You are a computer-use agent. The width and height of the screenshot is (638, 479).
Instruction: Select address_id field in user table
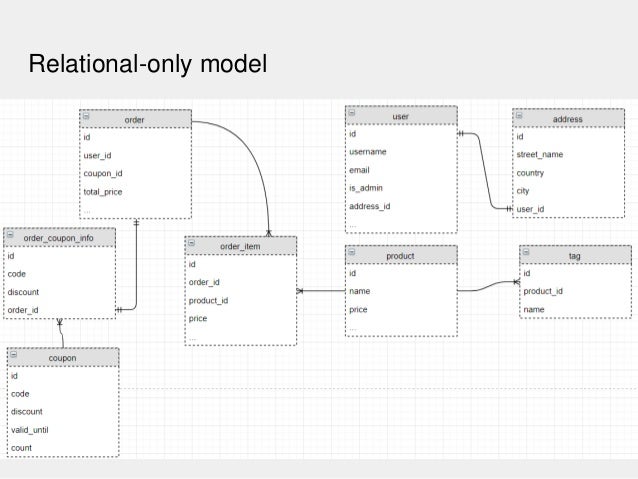pyautogui.click(x=401, y=206)
